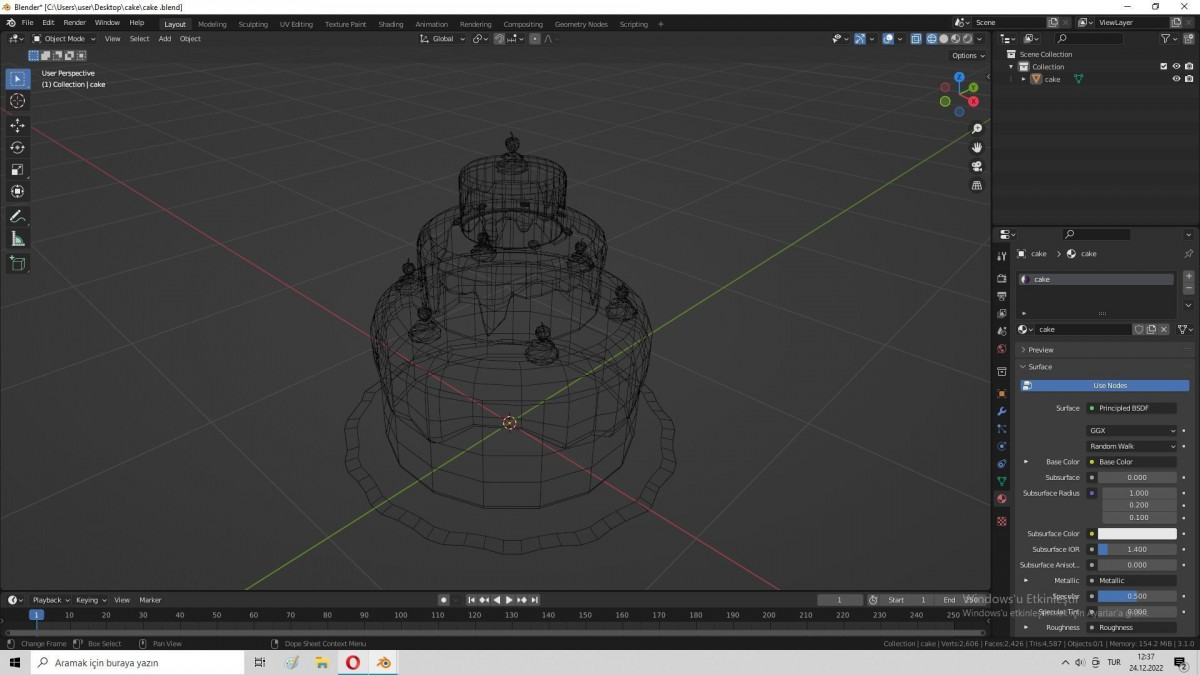1200x675 pixels.
Task: Hide the cake object in outliner
Action: click(x=1176, y=79)
